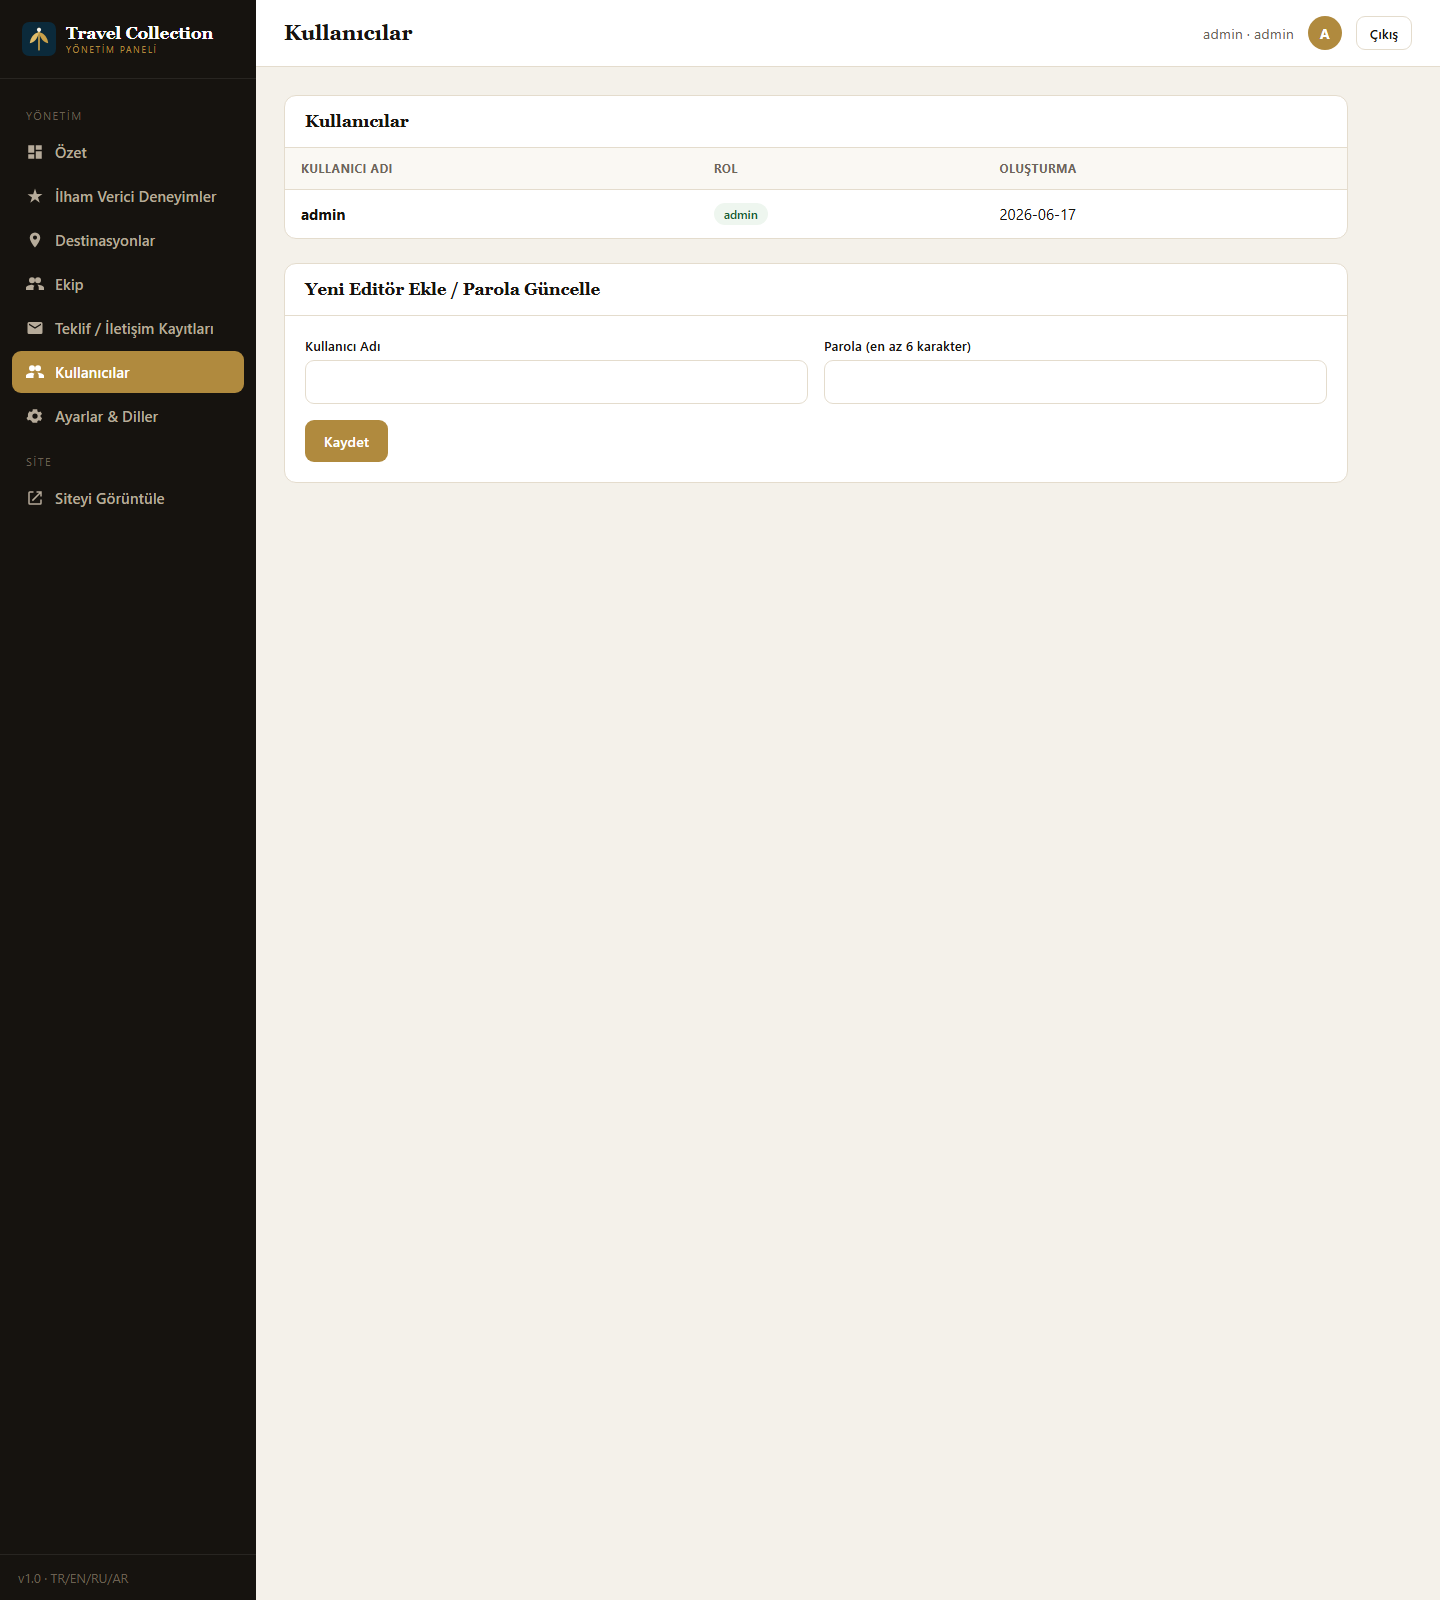This screenshot has height=1600, width=1440.
Task: Click the ROL column header
Action: click(726, 168)
